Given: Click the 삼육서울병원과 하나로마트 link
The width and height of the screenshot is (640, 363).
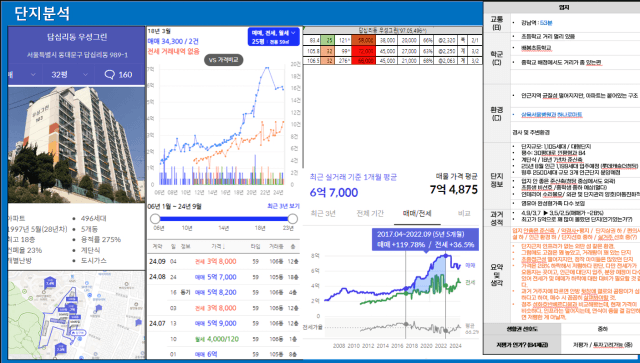Looking at the screenshot, I should [x=551, y=115].
